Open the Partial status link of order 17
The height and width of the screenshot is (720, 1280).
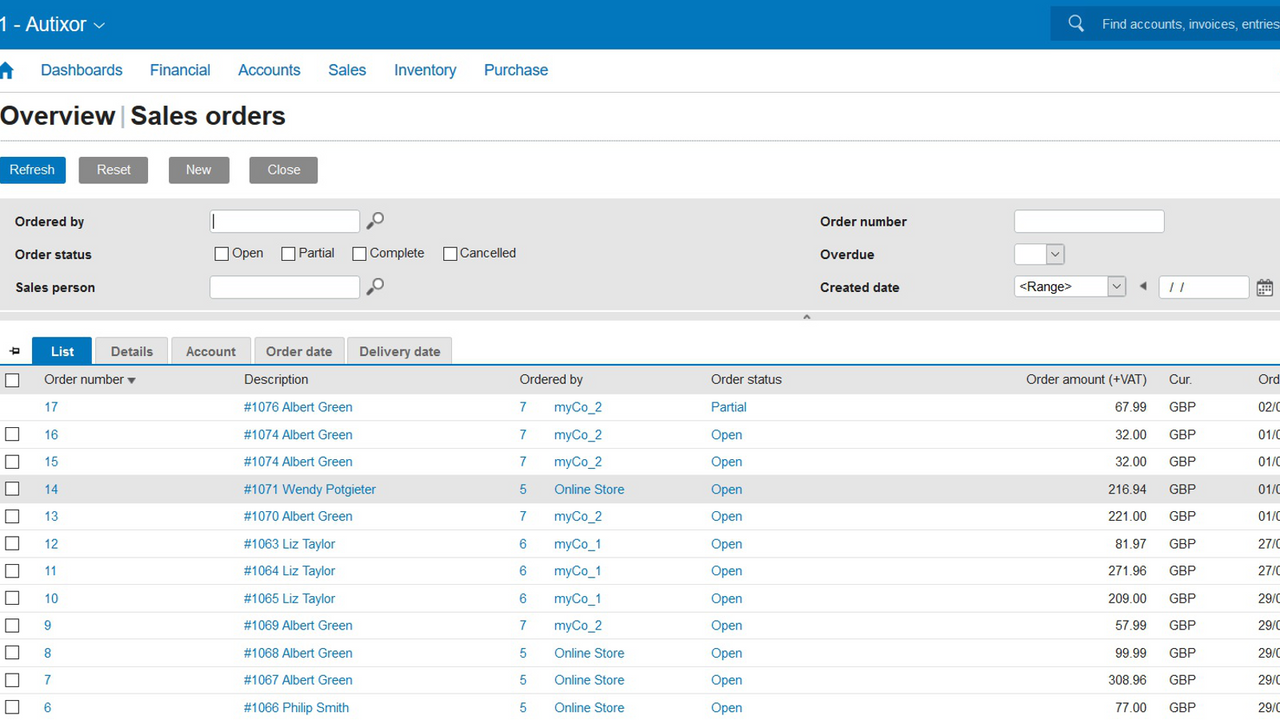(x=729, y=407)
